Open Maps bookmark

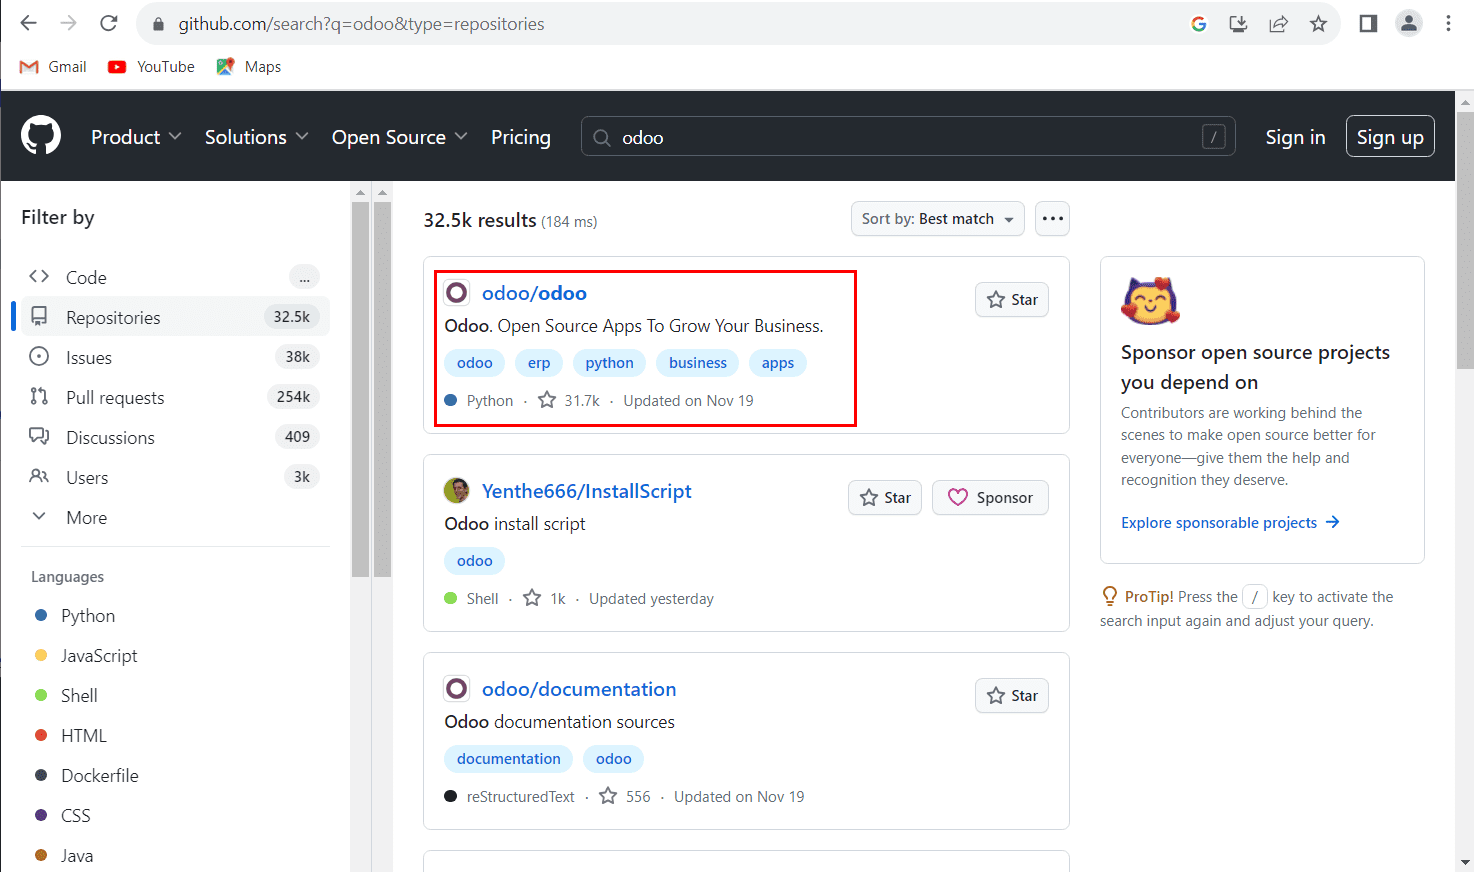coord(249,67)
